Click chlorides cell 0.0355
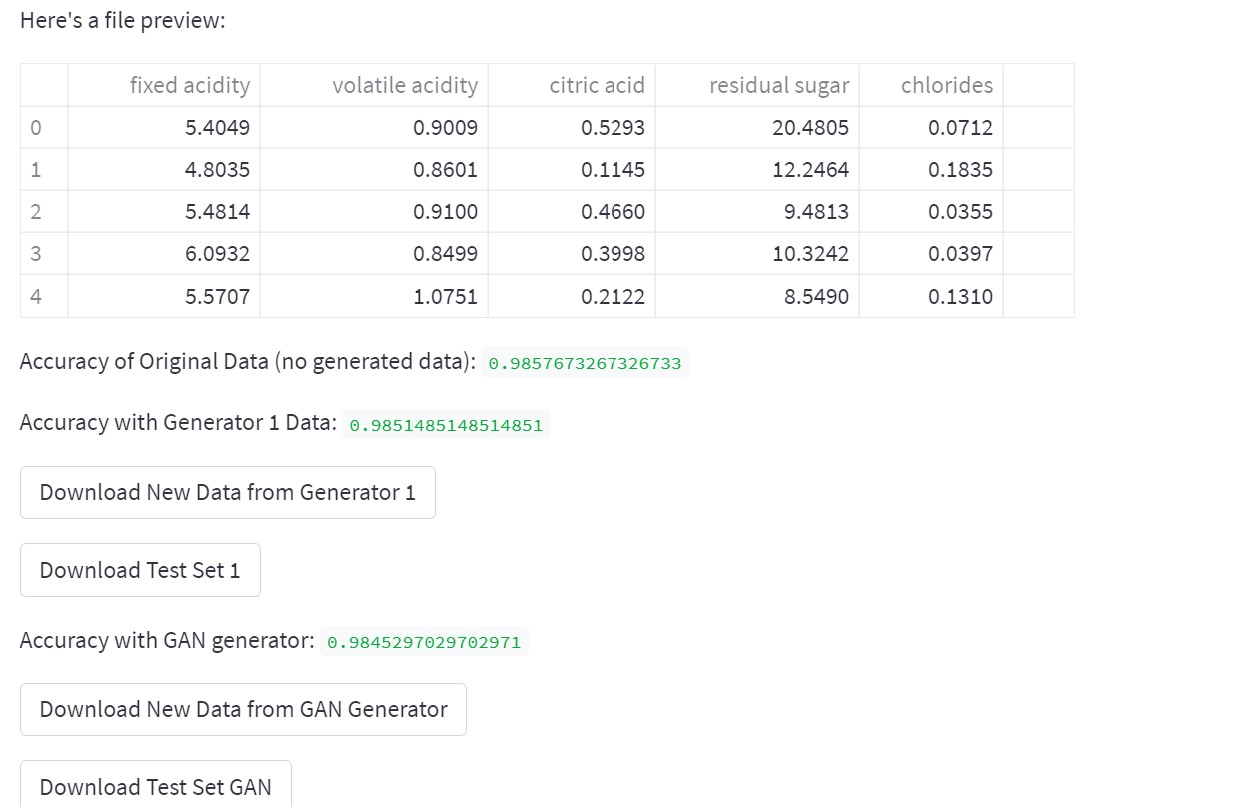This screenshot has width=1233, height=807. coord(960,212)
